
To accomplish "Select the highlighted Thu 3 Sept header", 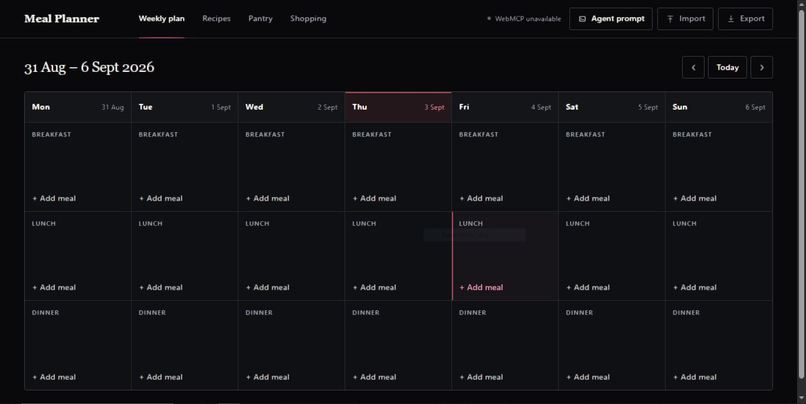I will (398, 107).
